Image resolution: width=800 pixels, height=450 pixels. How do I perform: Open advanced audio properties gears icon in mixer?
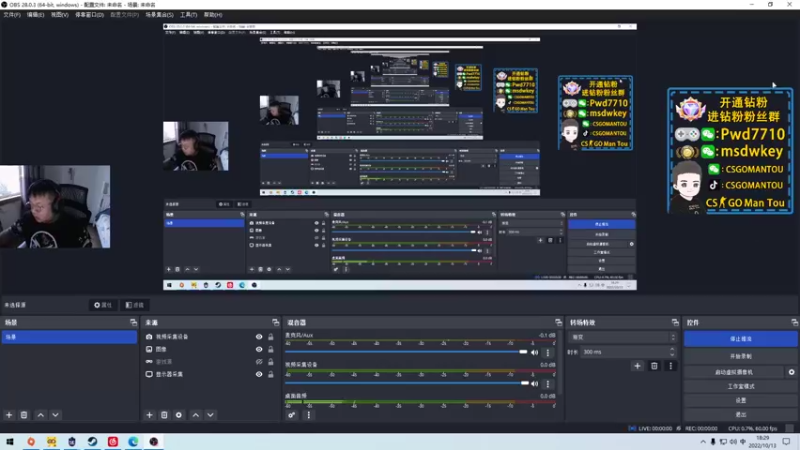(291, 415)
